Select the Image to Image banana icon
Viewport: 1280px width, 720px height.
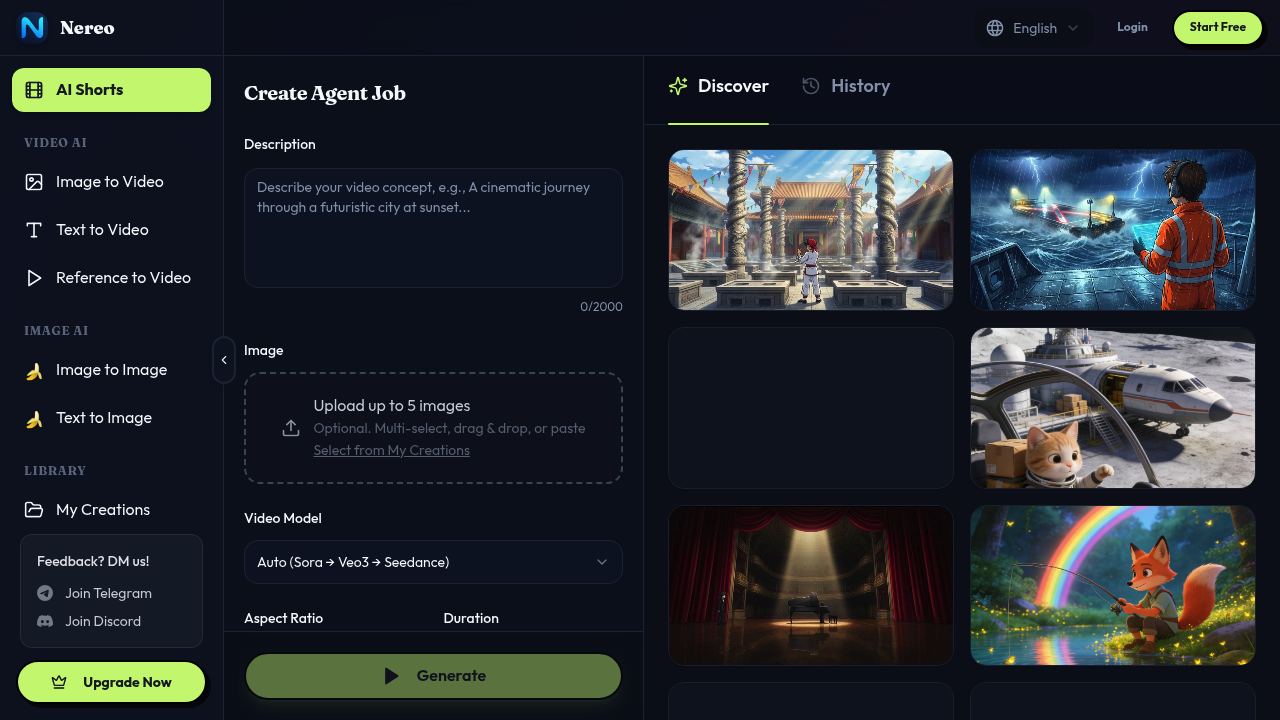click(33, 369)
